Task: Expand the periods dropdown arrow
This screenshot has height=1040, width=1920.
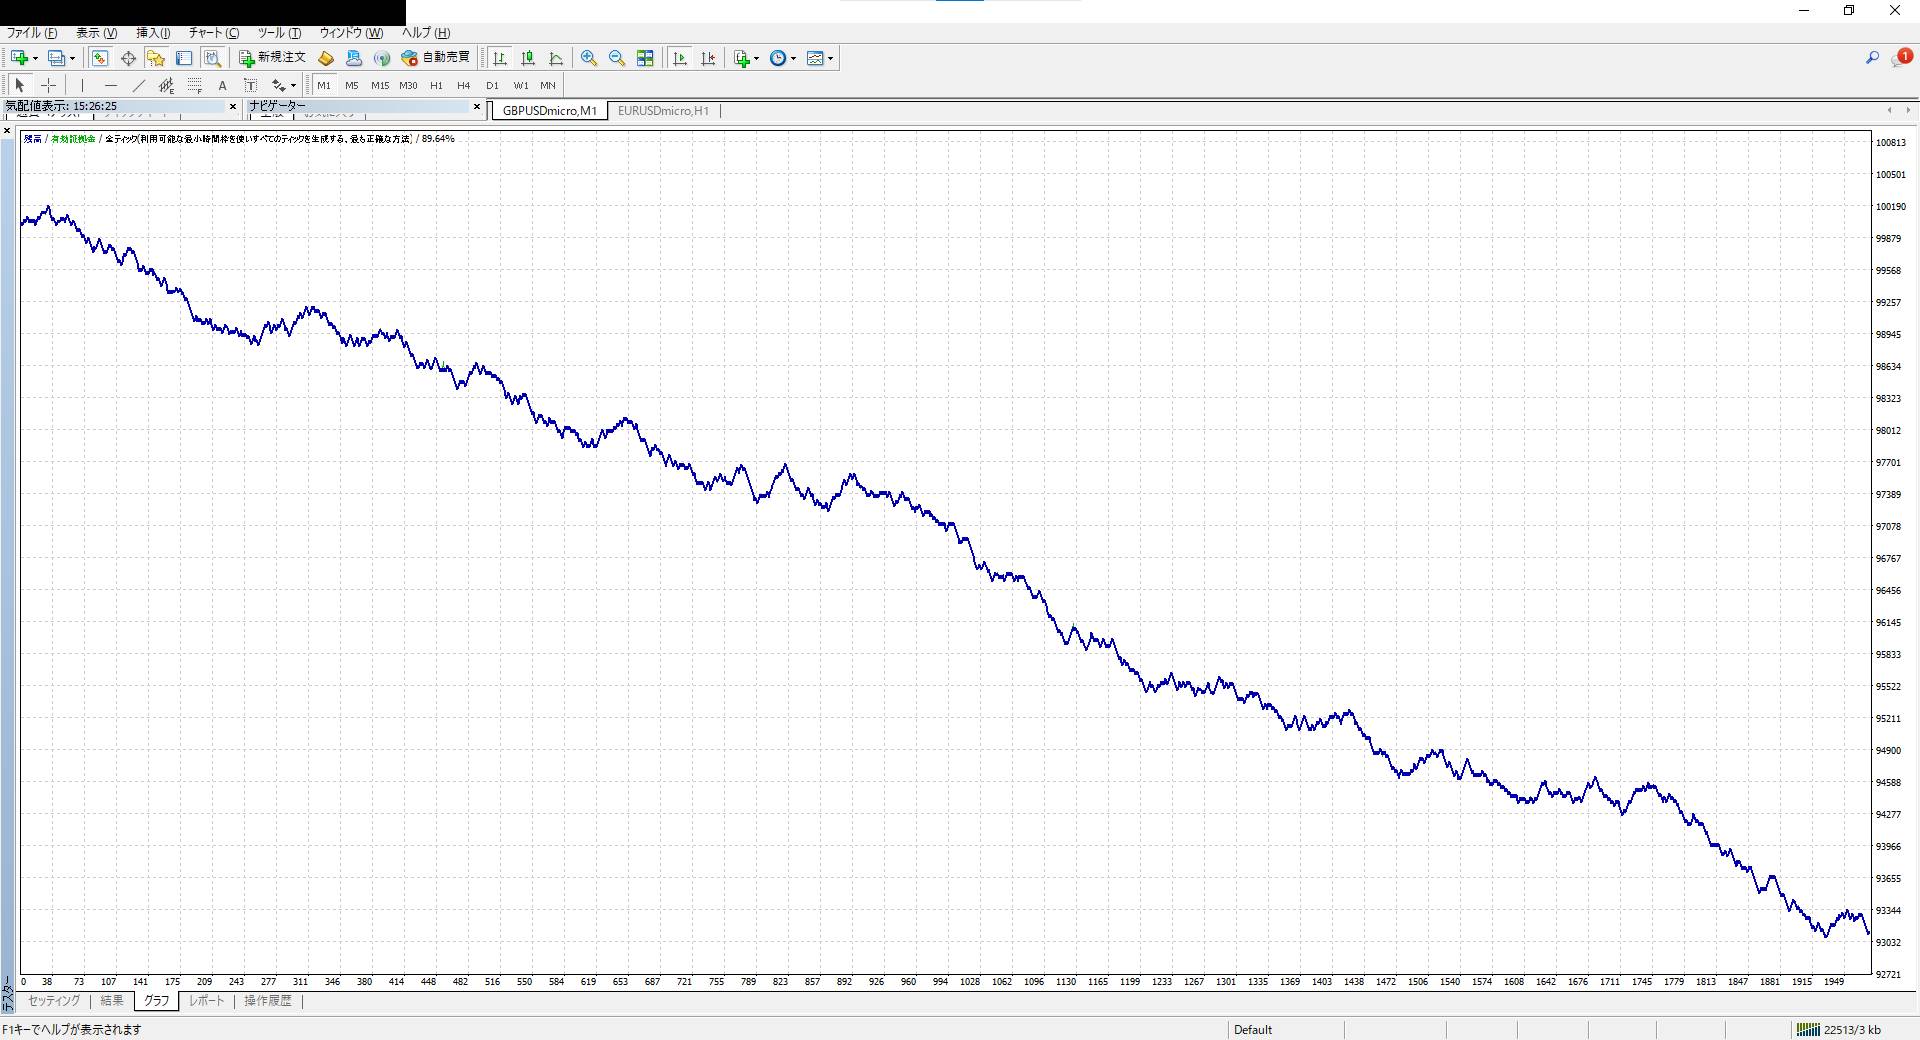Action: click(x=794, y=58)
